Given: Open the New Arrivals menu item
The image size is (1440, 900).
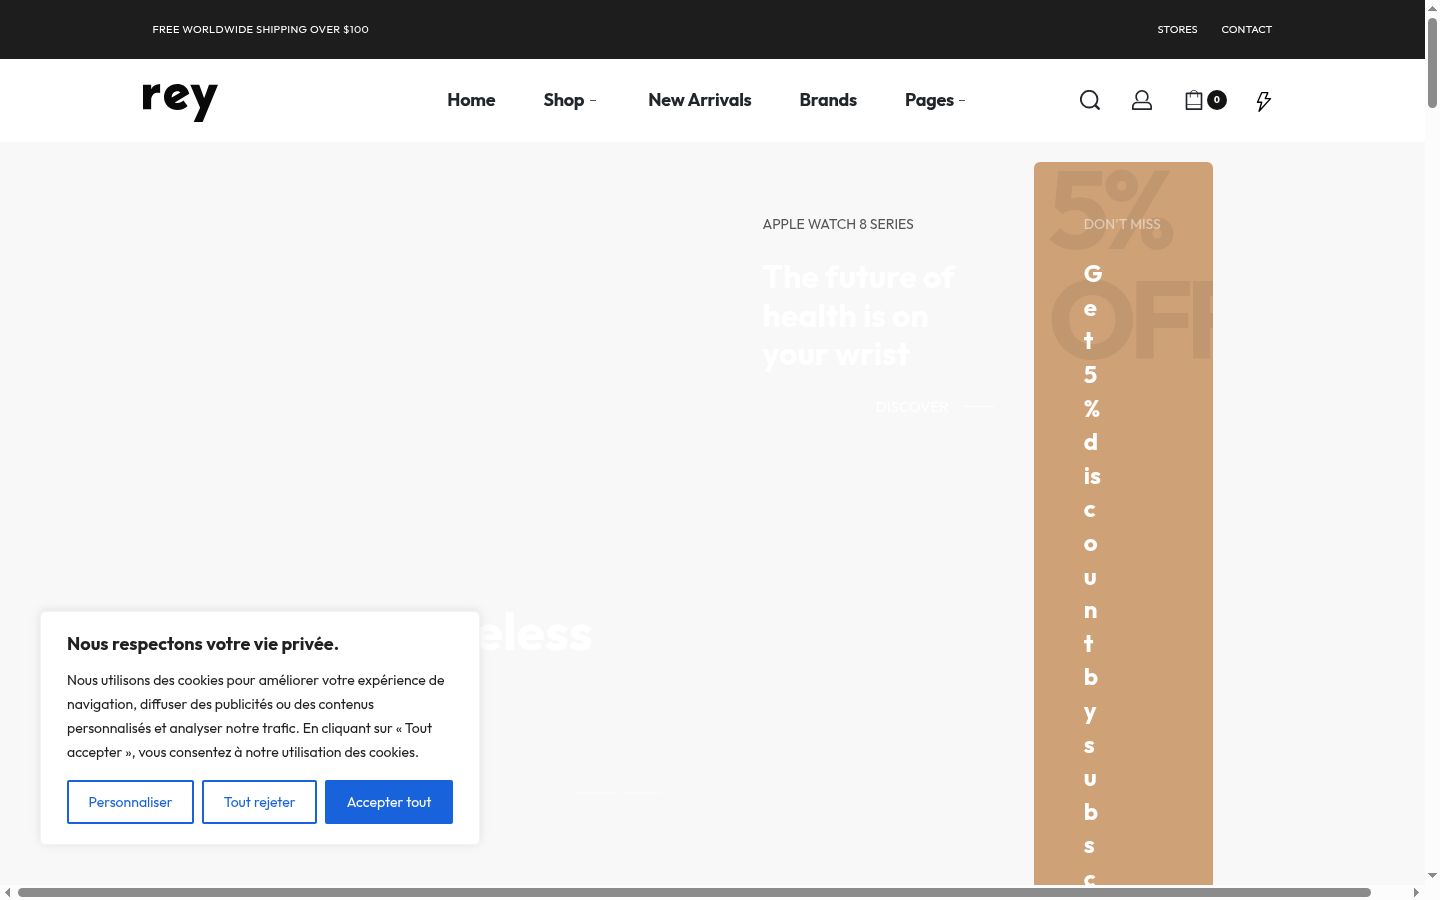Looking at the screenshot, I should click(700, 100).
